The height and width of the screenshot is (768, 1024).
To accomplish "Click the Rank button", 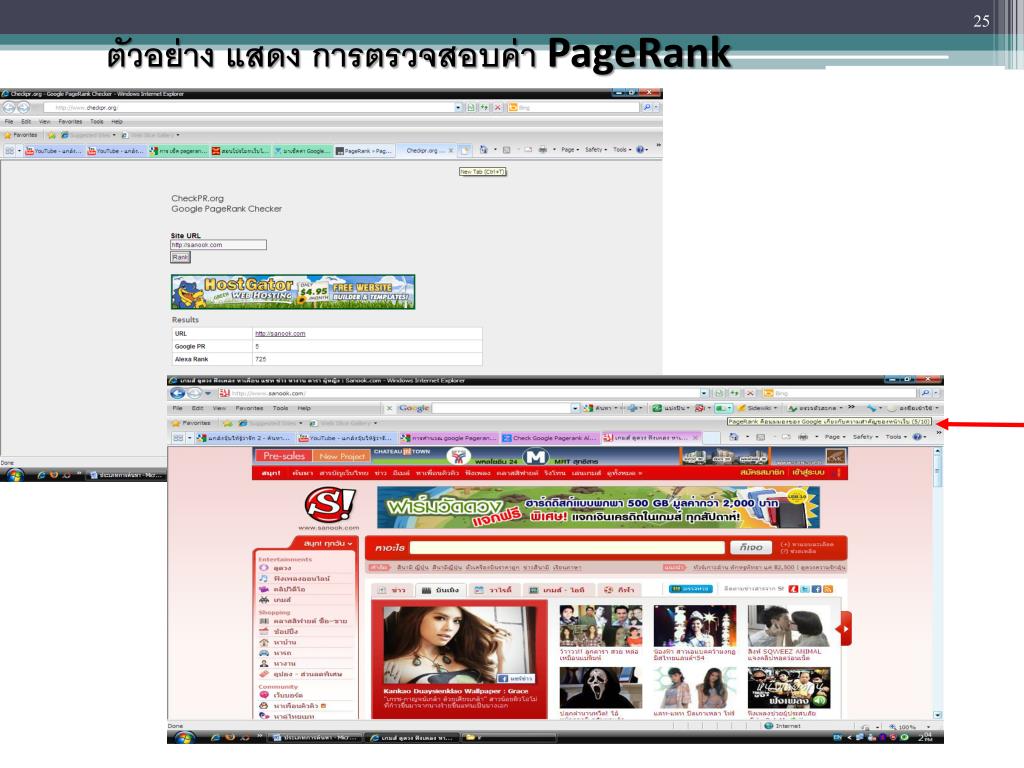I will pos(180,257).
